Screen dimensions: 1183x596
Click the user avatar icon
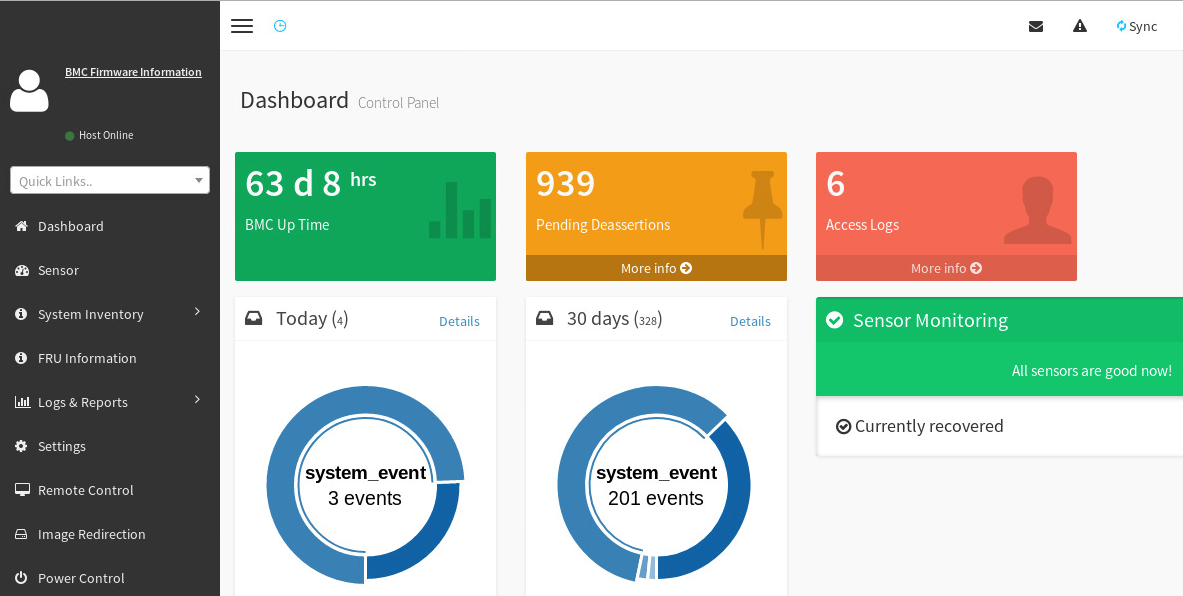coord(29,91)
